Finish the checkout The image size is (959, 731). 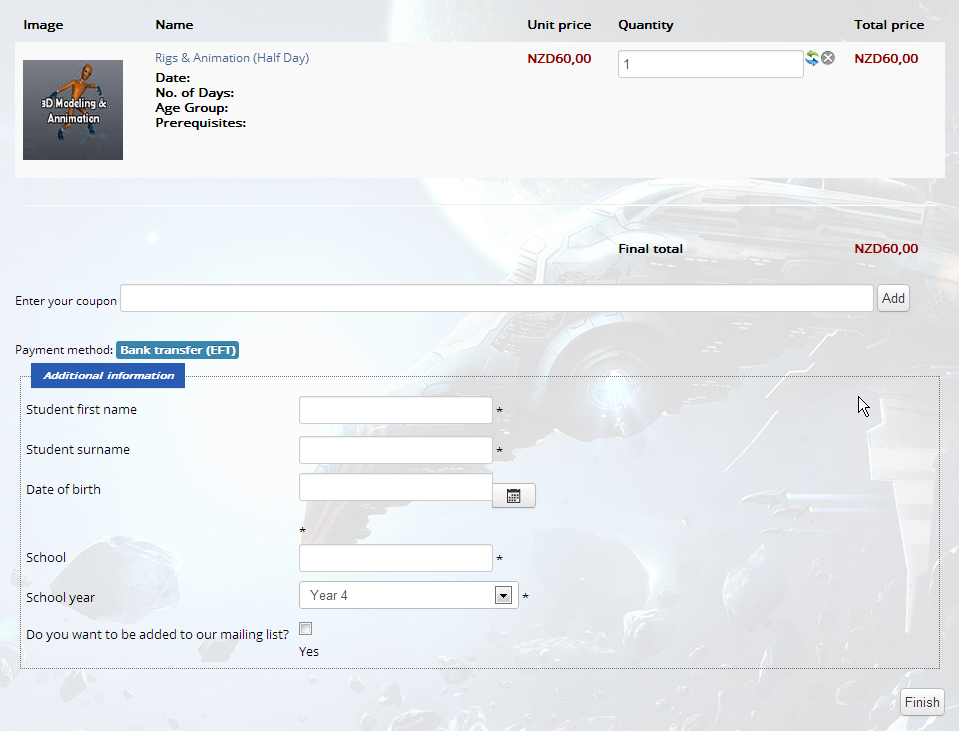pos(922,702)
